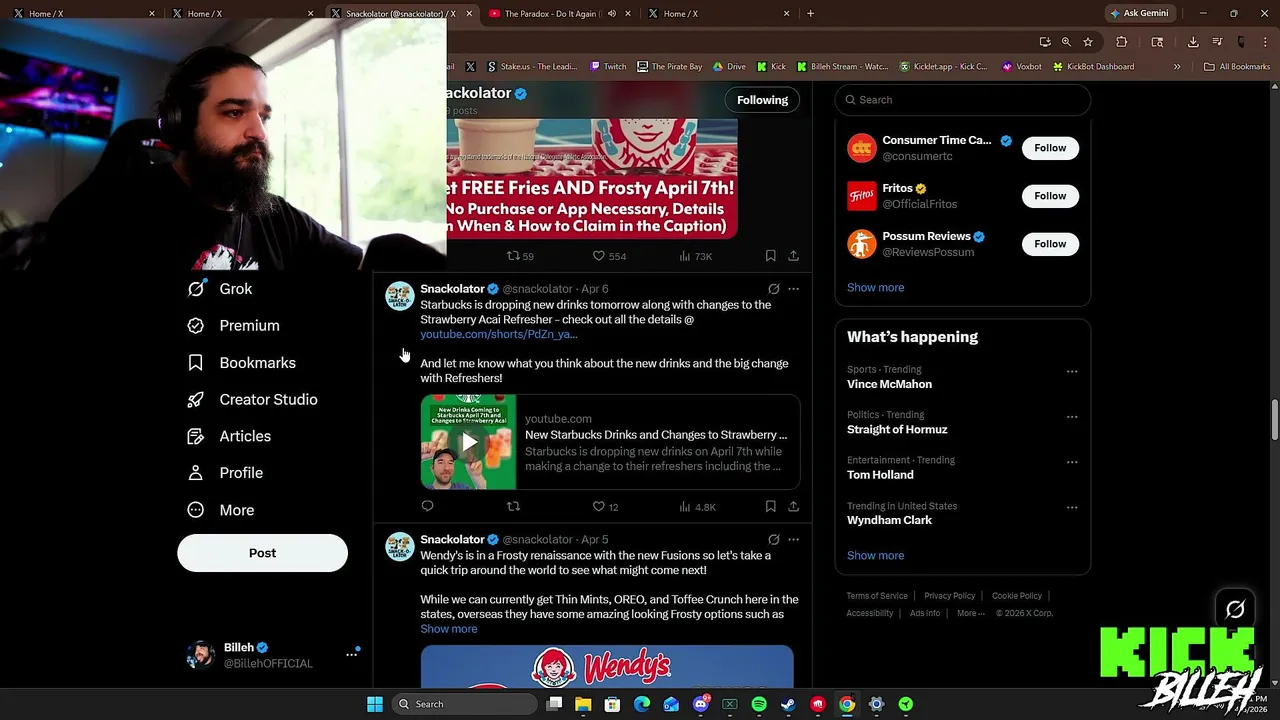Viewport: 1280px width, 720px height.
Task: Open the Terms of Service link
Action: (x=877, y=596)
